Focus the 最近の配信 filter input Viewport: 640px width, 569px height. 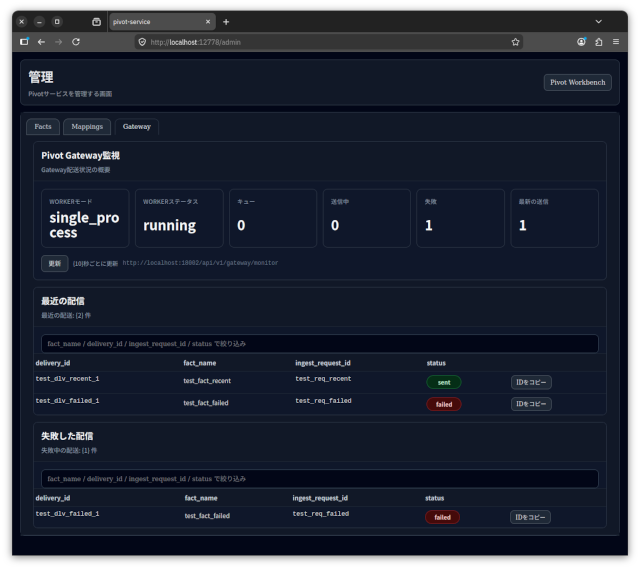320,344
